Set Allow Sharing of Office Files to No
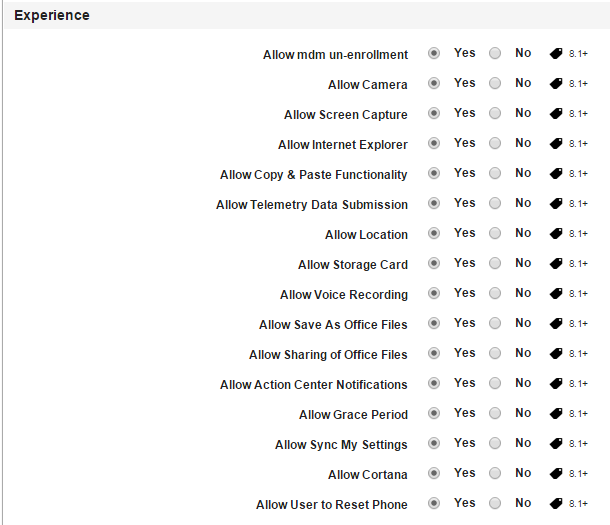This screenshot has height=525, width=610. pos(495,353)
